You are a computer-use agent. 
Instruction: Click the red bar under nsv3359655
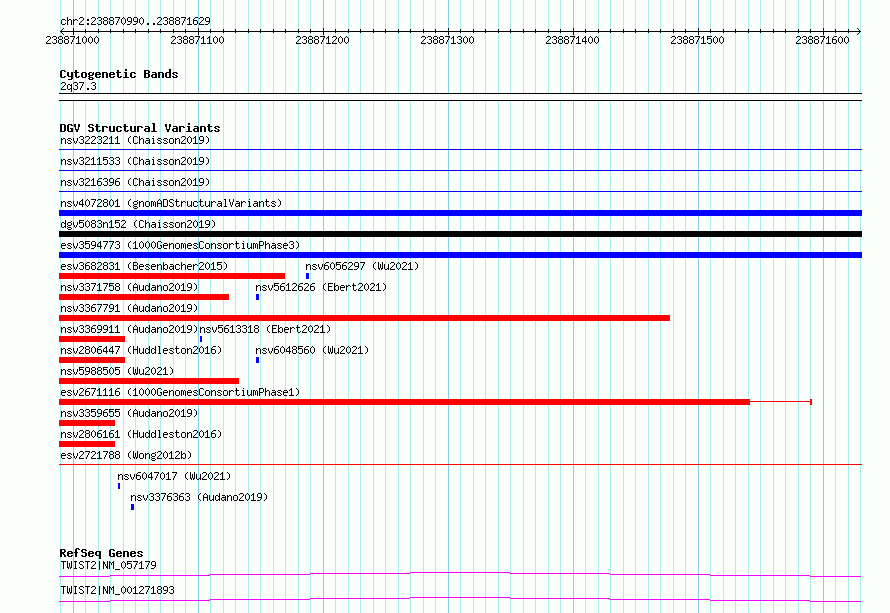coord(87,423)
